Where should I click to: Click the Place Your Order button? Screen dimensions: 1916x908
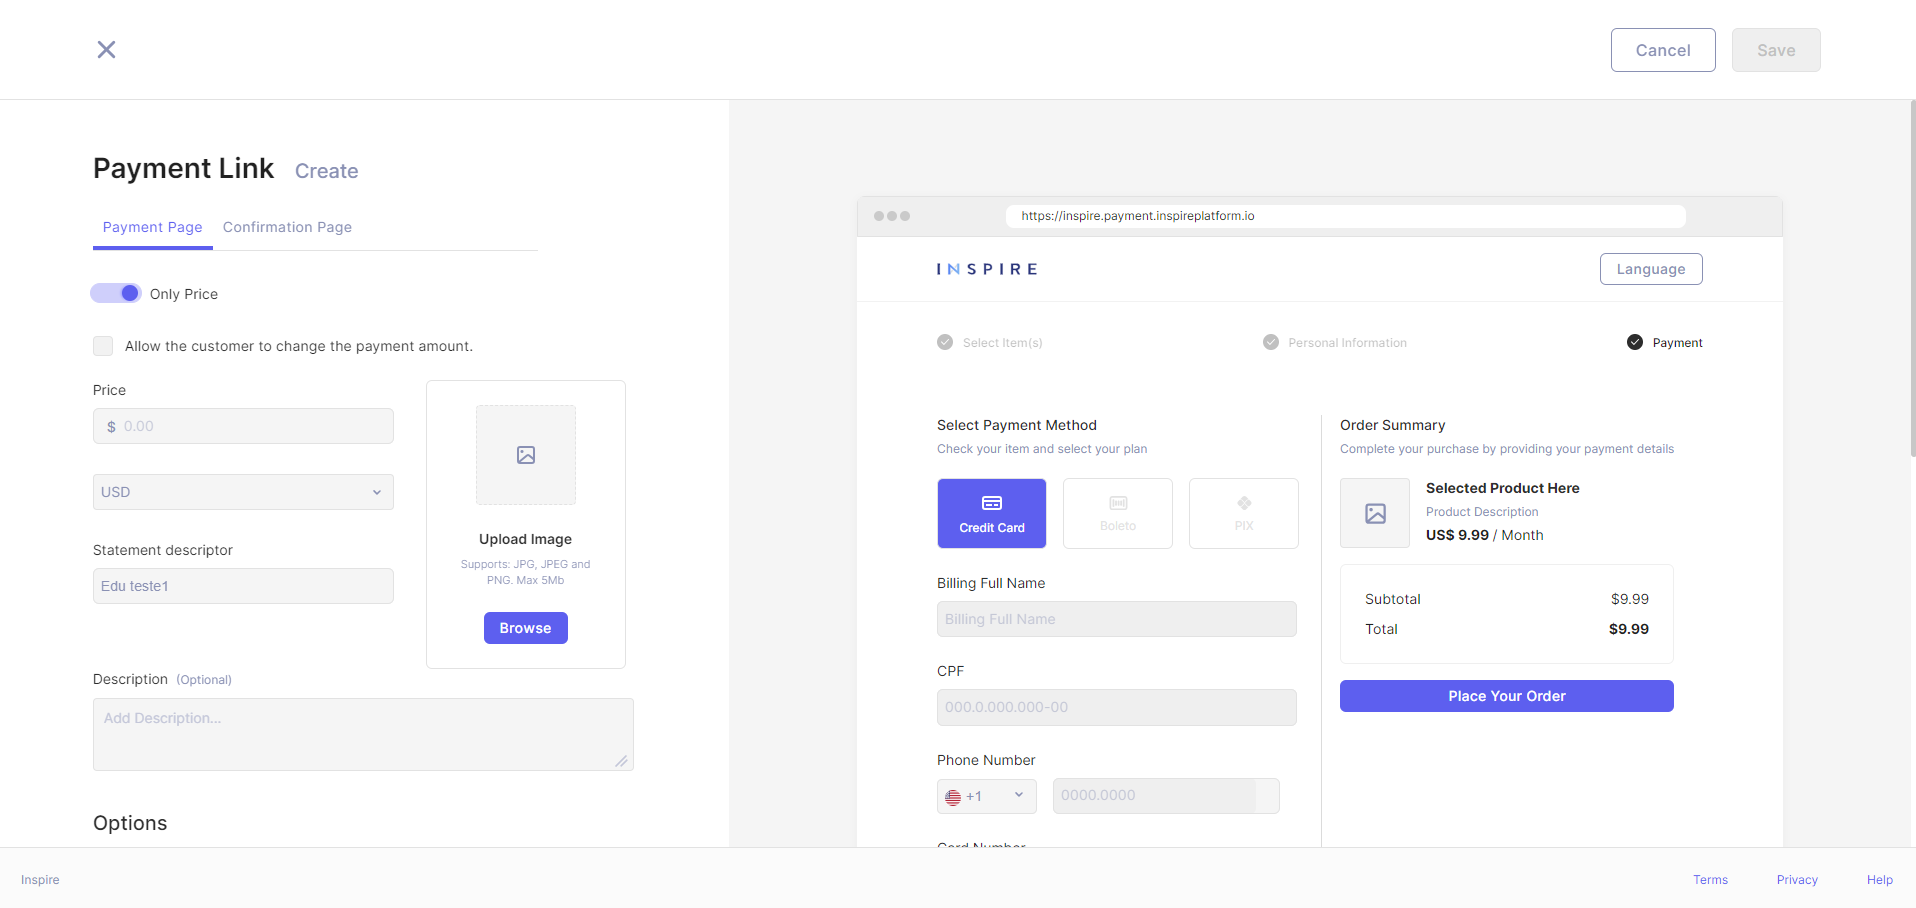pos(1507,696)
